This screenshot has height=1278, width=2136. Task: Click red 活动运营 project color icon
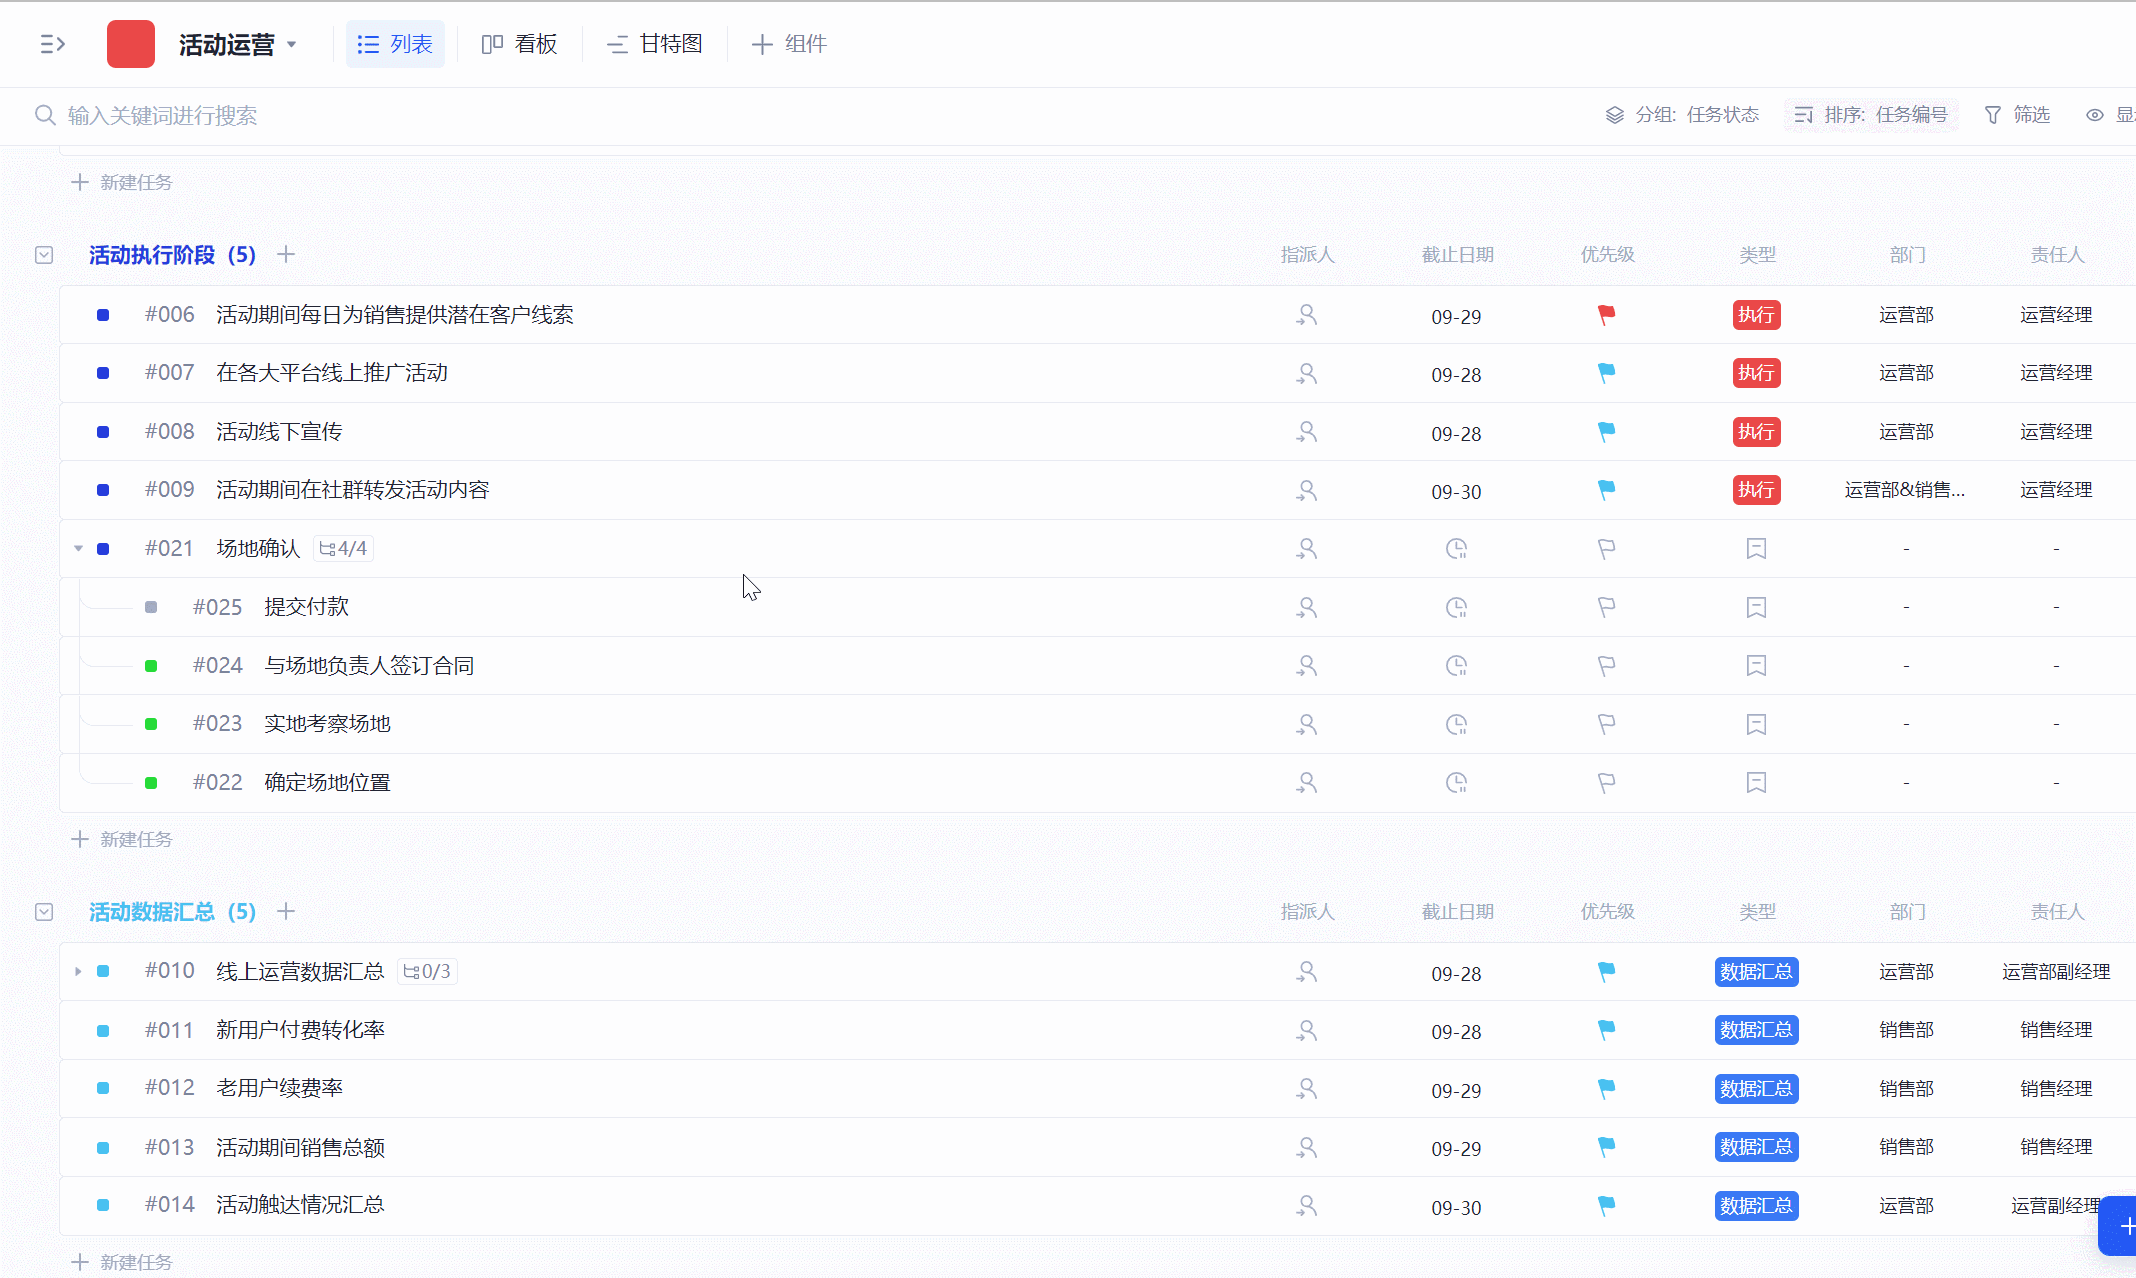click(131, 44)
